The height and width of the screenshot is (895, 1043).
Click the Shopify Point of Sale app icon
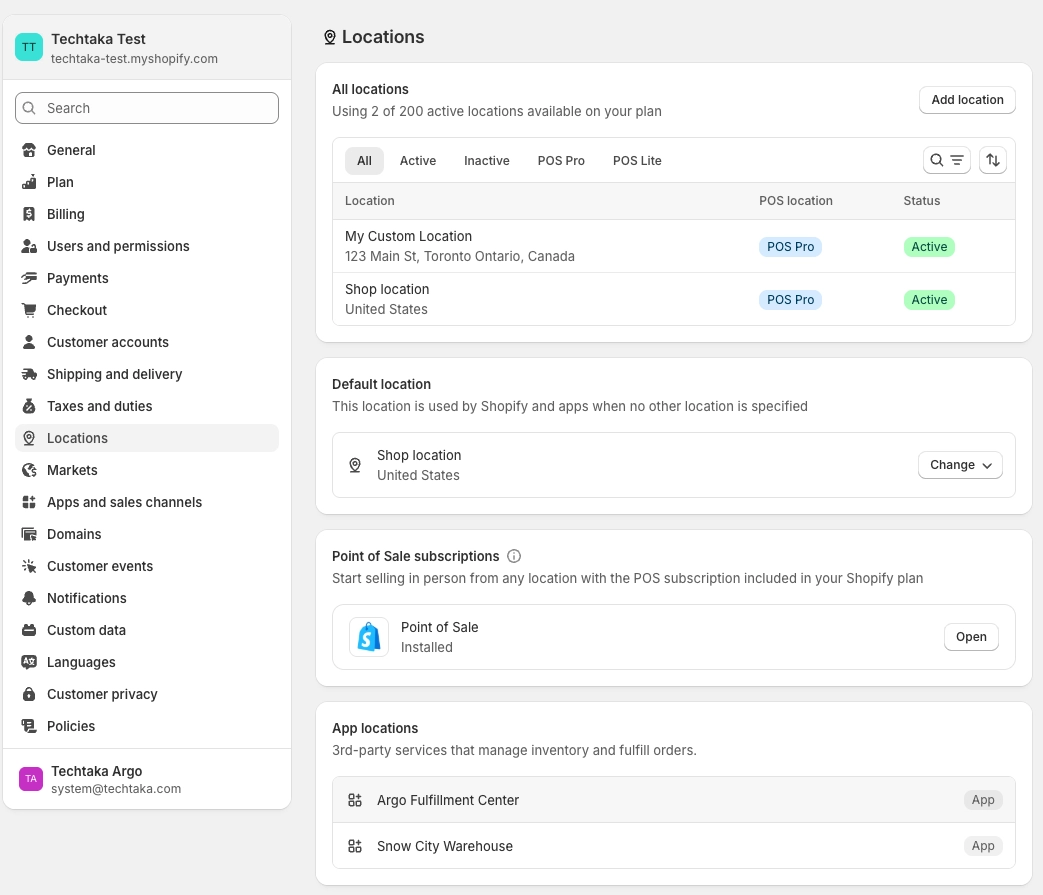coord(369,637)
